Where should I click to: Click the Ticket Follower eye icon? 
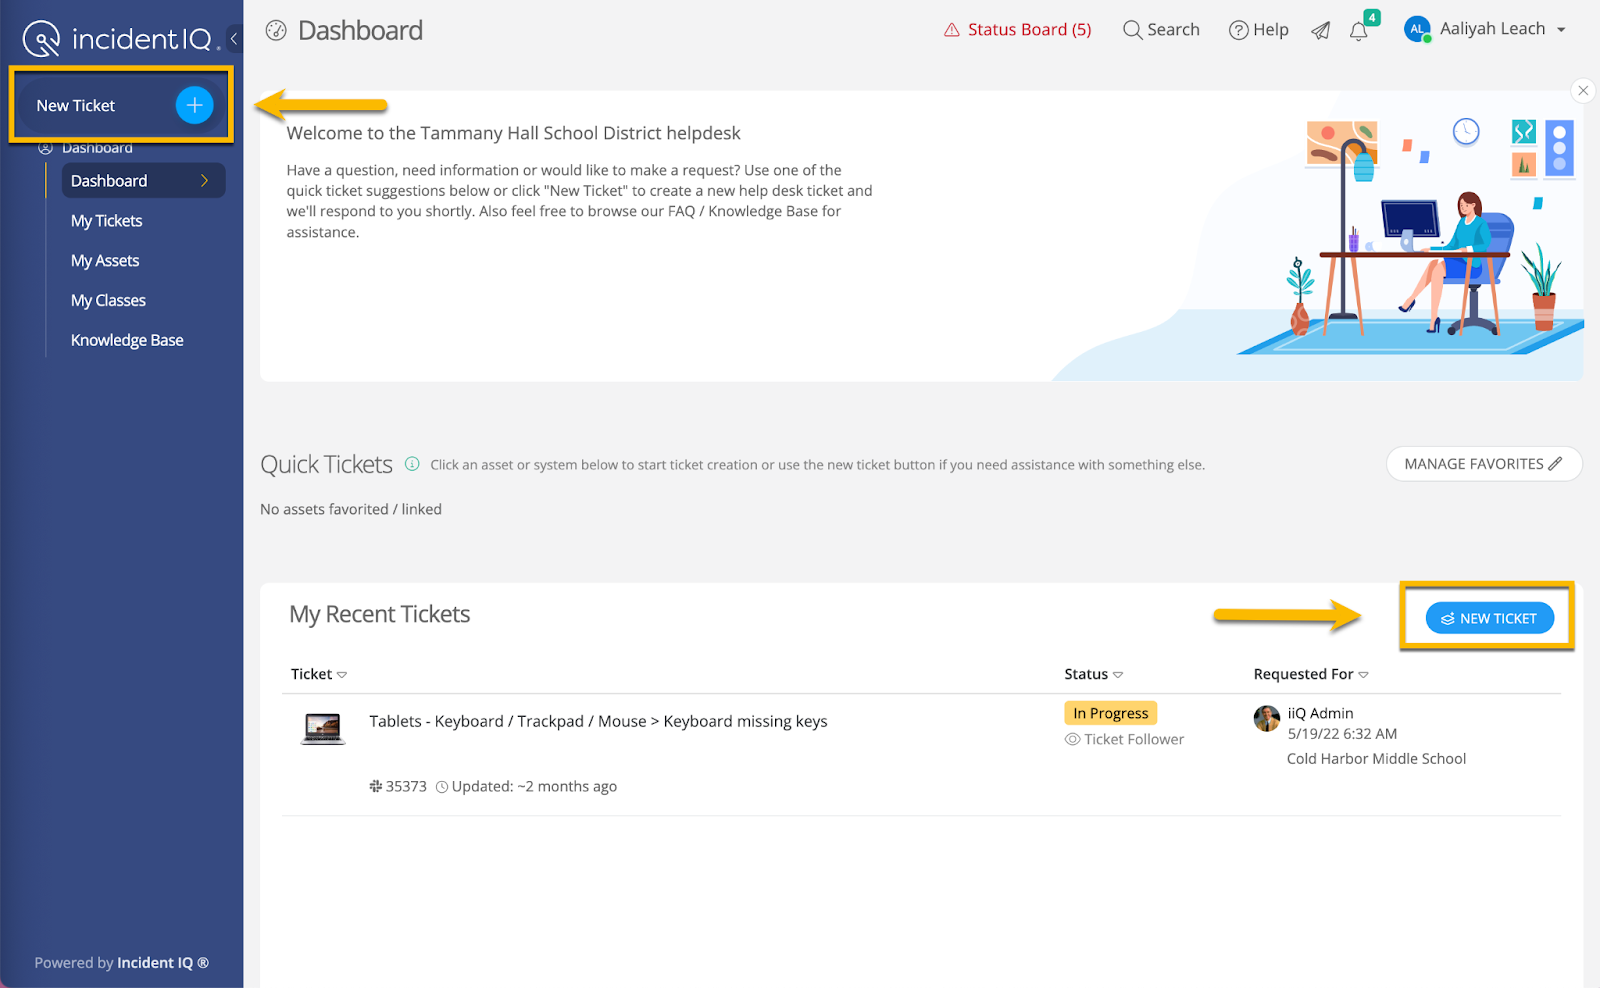pos(1072,740)
